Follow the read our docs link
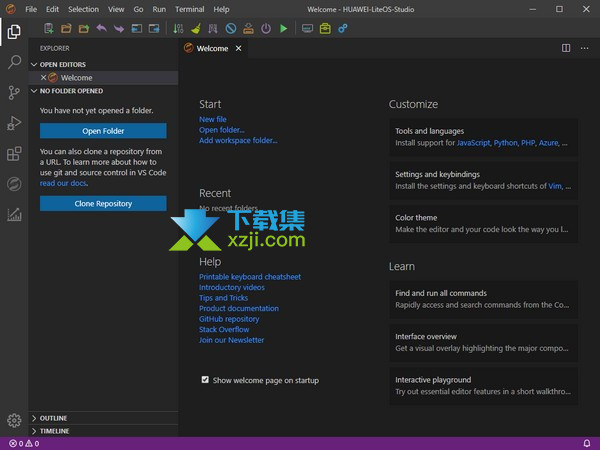The height and width of the screenshot is (450, 600). 63,183
